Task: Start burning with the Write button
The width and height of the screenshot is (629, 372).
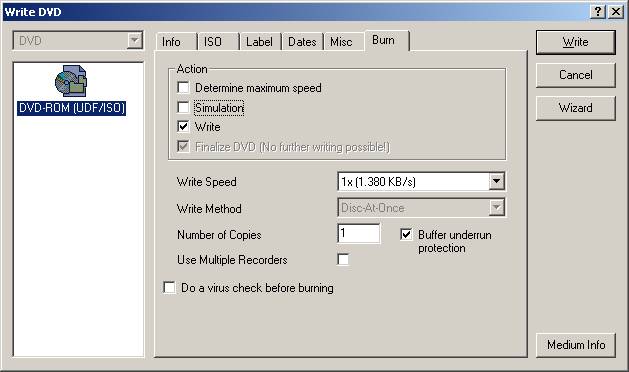Action: tap(575, 42)
